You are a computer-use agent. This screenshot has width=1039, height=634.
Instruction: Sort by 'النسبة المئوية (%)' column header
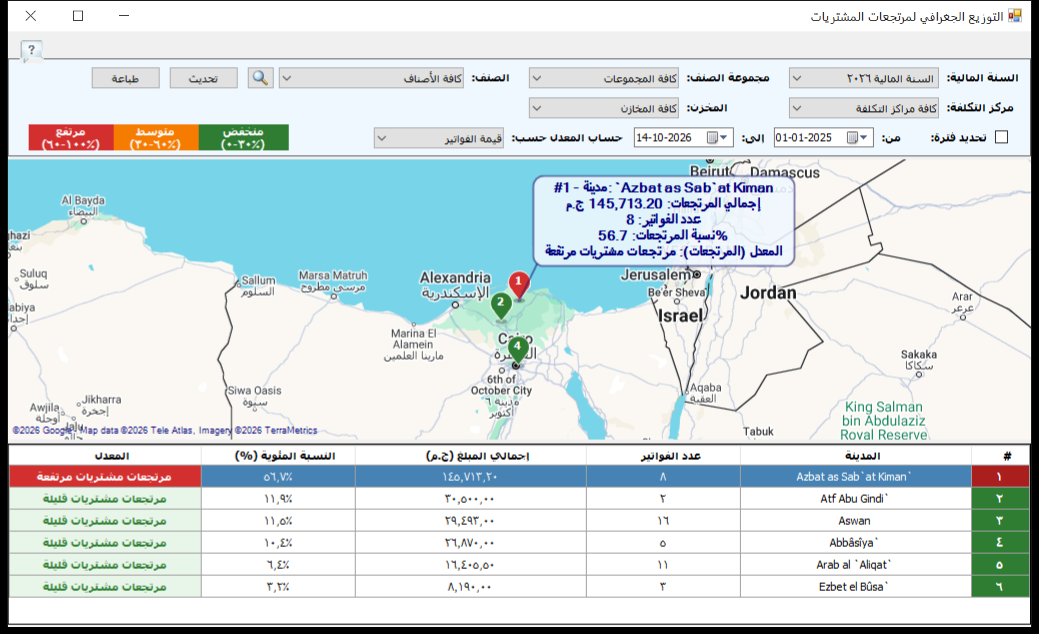278,456
